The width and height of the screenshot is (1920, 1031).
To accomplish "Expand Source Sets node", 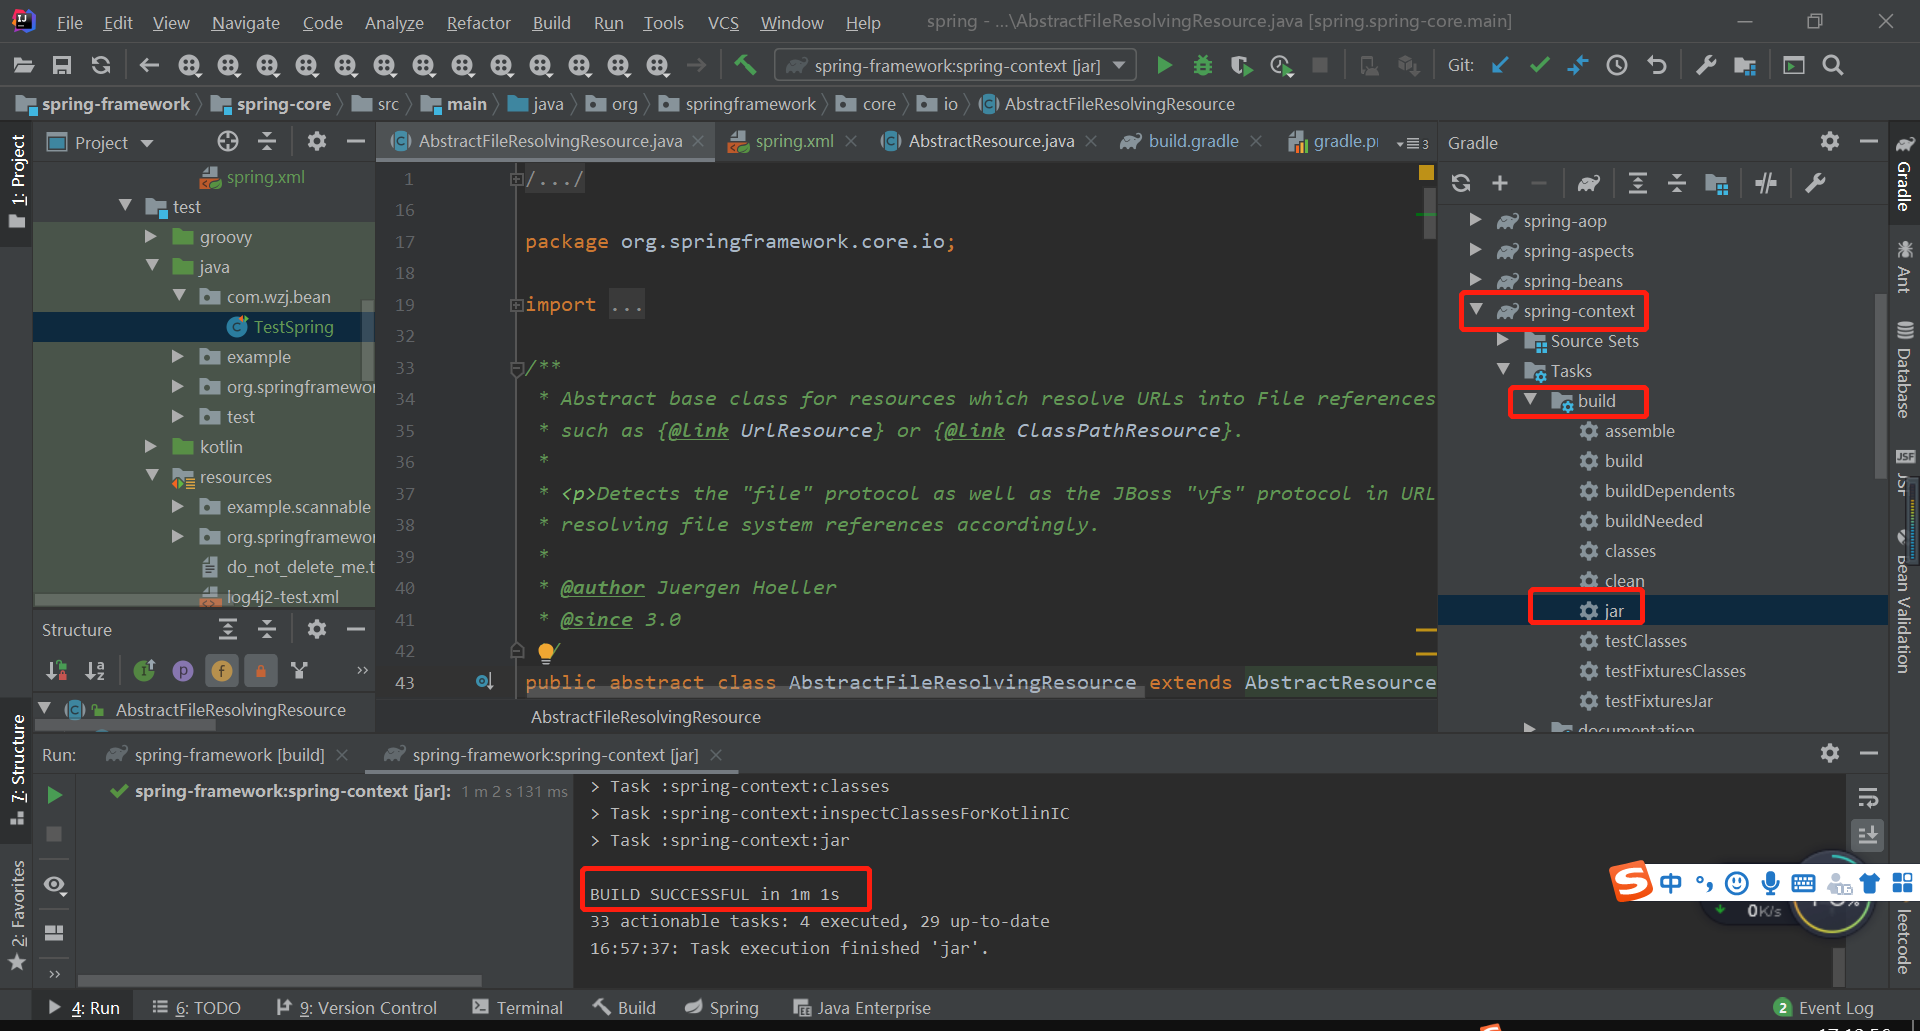I will pos(1503,340).
